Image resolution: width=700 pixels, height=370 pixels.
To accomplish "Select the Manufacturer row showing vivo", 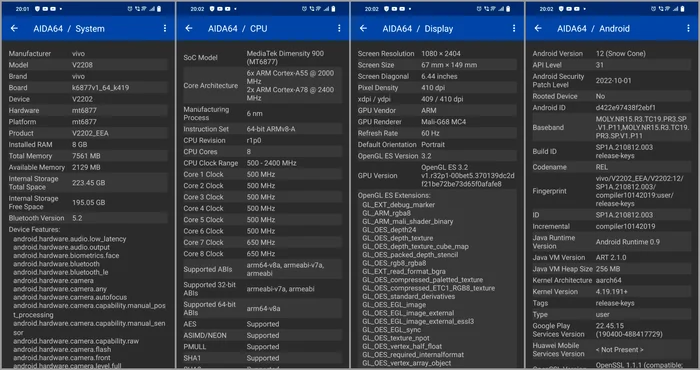I will tap(88, 54).
